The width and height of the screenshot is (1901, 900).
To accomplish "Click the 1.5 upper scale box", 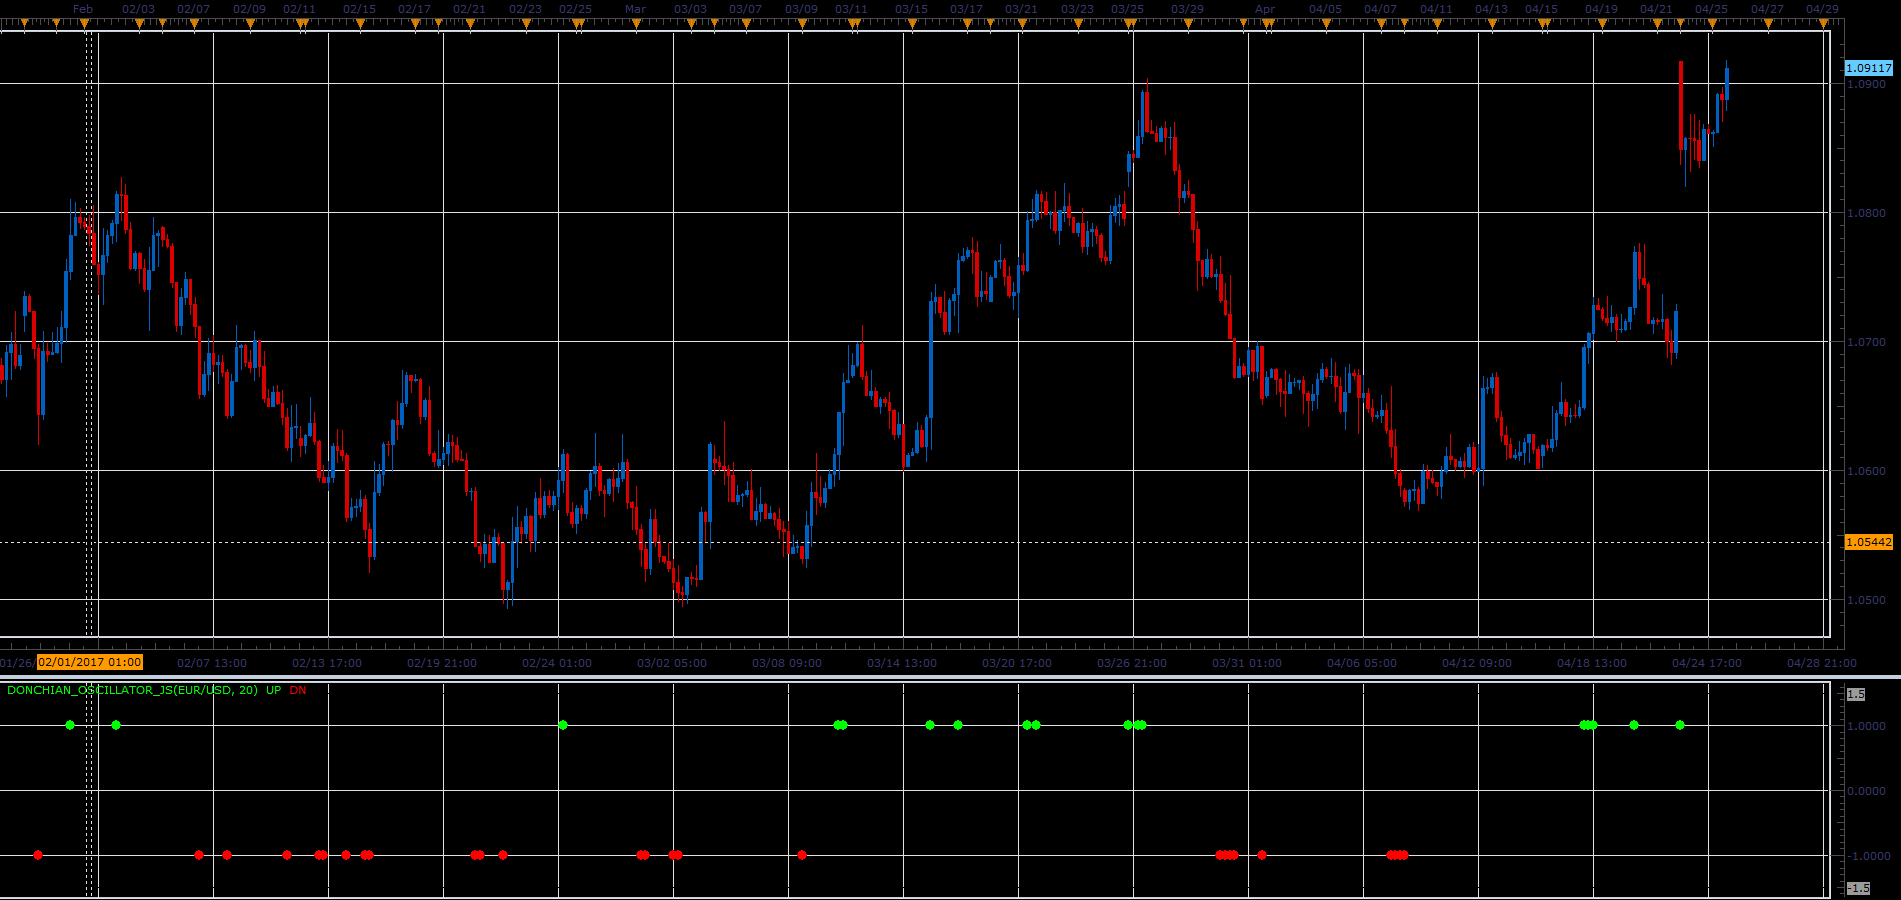I will click(1856, 694).
